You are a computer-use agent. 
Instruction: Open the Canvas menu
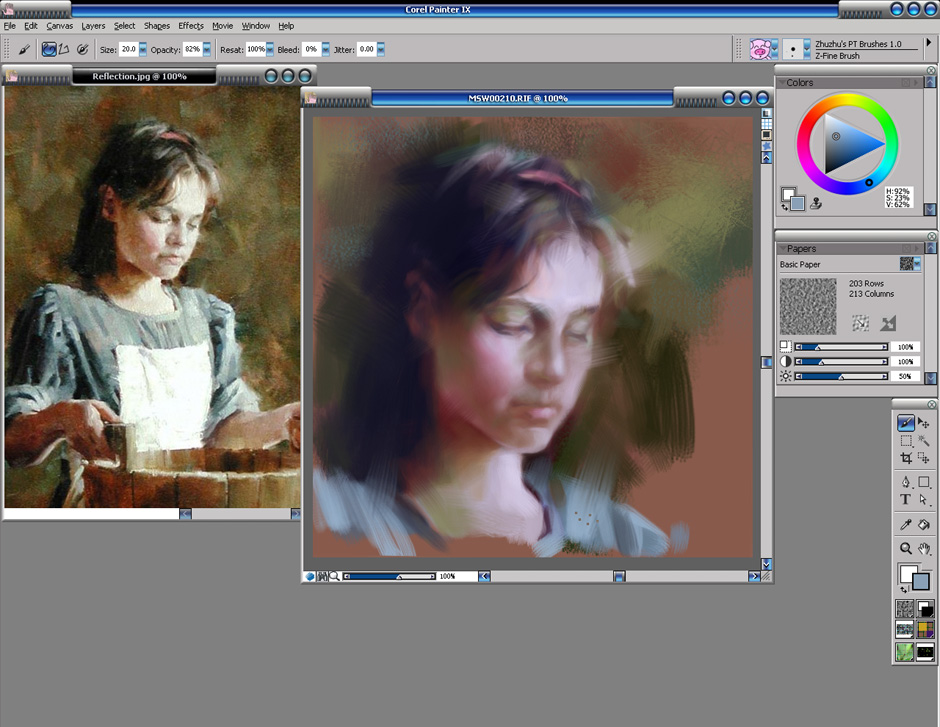[59, 26]
